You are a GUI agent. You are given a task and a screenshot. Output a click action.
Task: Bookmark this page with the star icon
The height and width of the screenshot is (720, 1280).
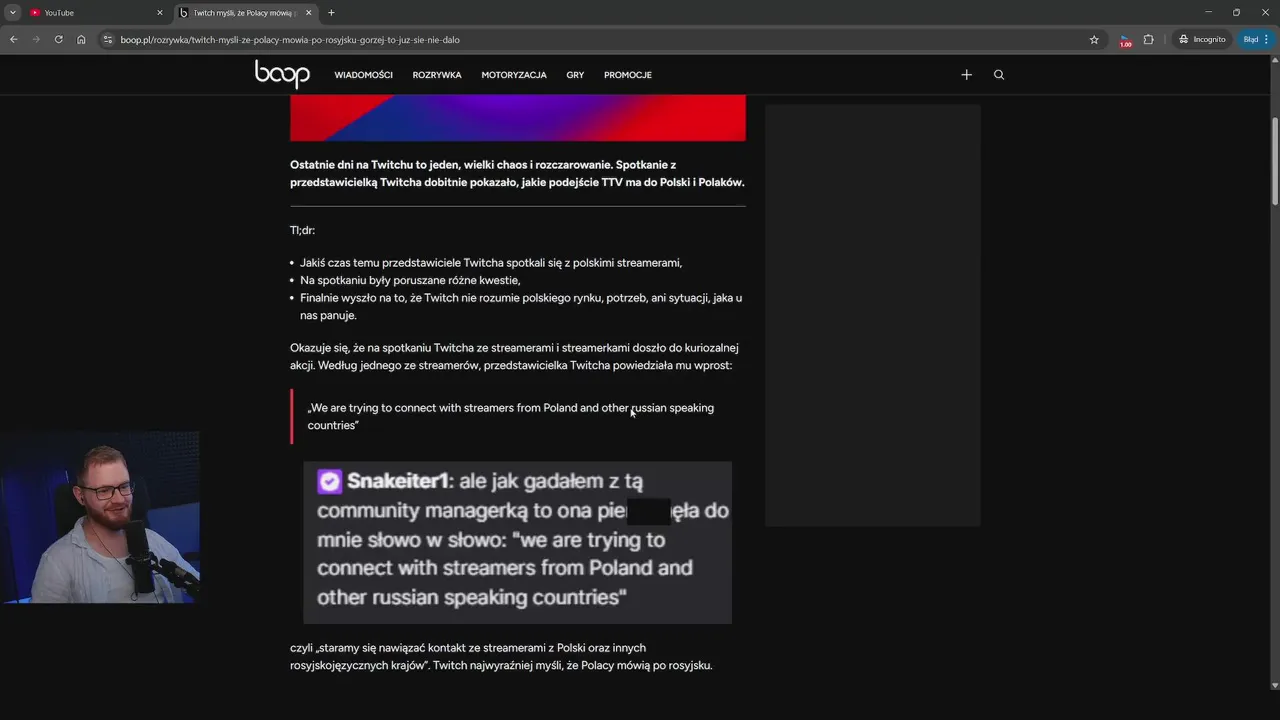coord(1094,40)
